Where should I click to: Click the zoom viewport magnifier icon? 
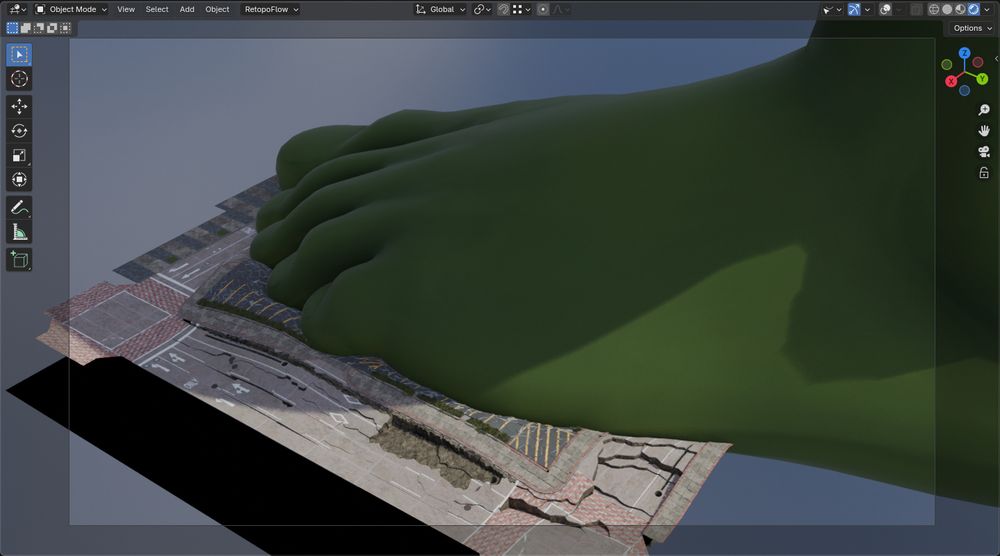tap(984, 110)
